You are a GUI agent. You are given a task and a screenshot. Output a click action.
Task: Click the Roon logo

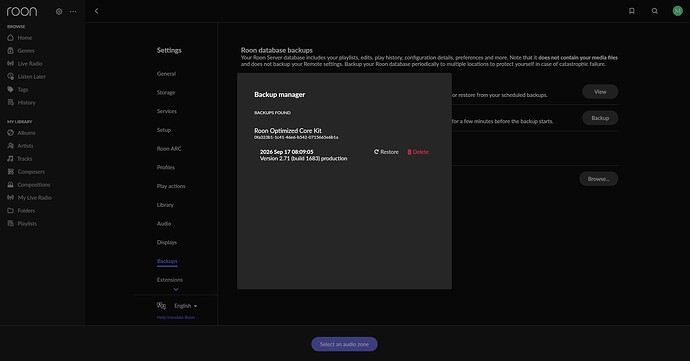(x=22, y=11)
